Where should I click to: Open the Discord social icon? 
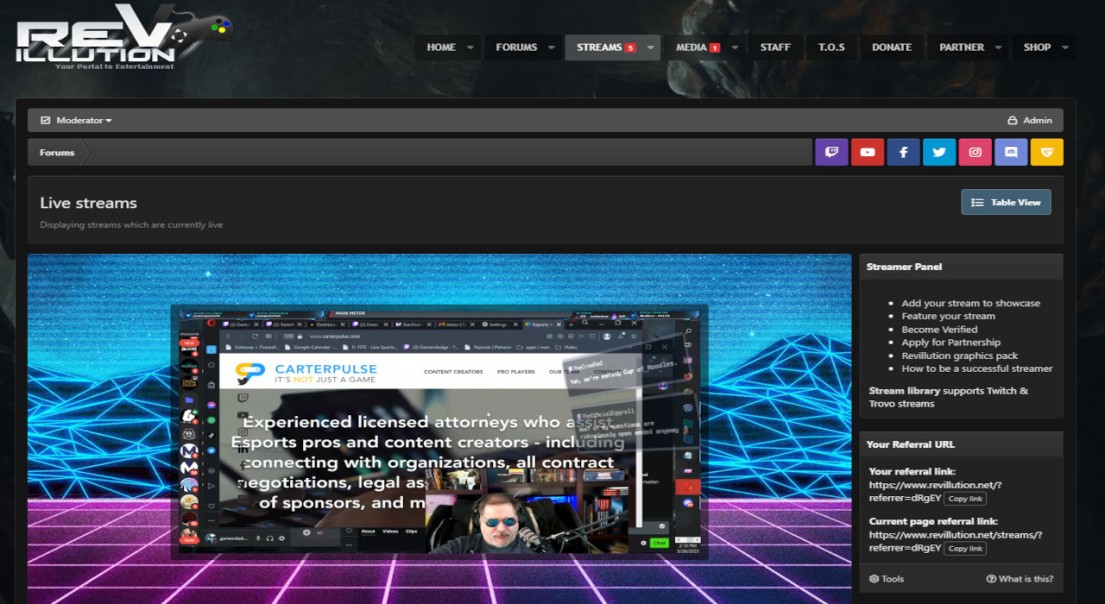click(1011, 152)
